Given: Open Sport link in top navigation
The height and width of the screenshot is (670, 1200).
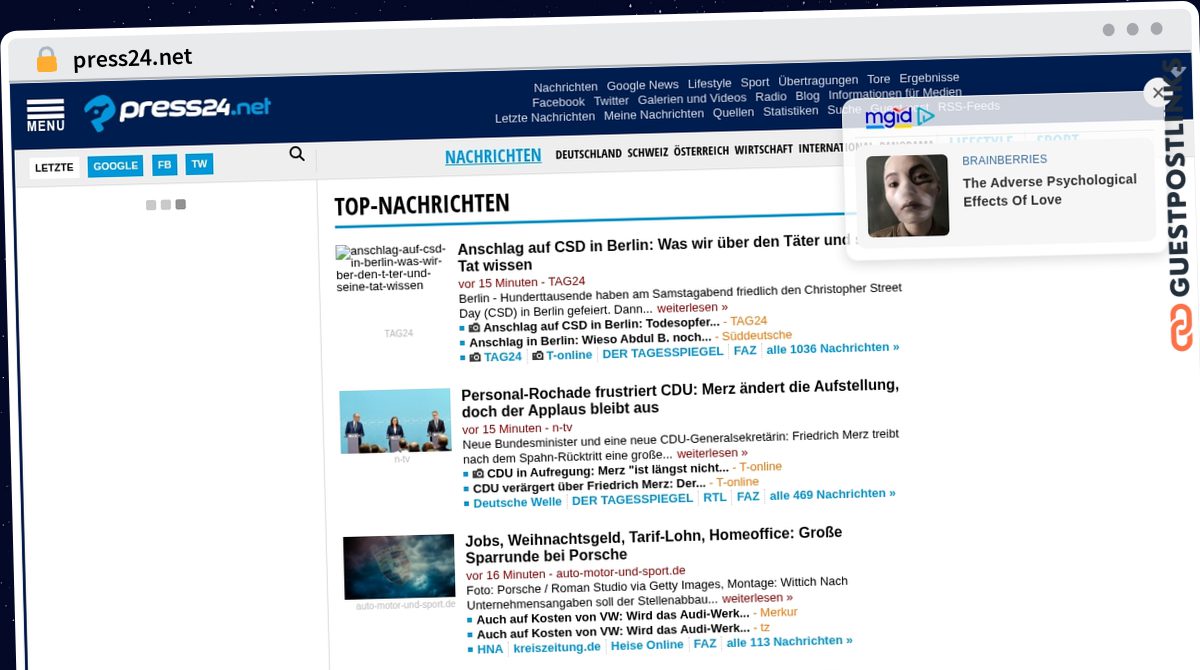Looking at the screenshot, I should tap(755, 82).
